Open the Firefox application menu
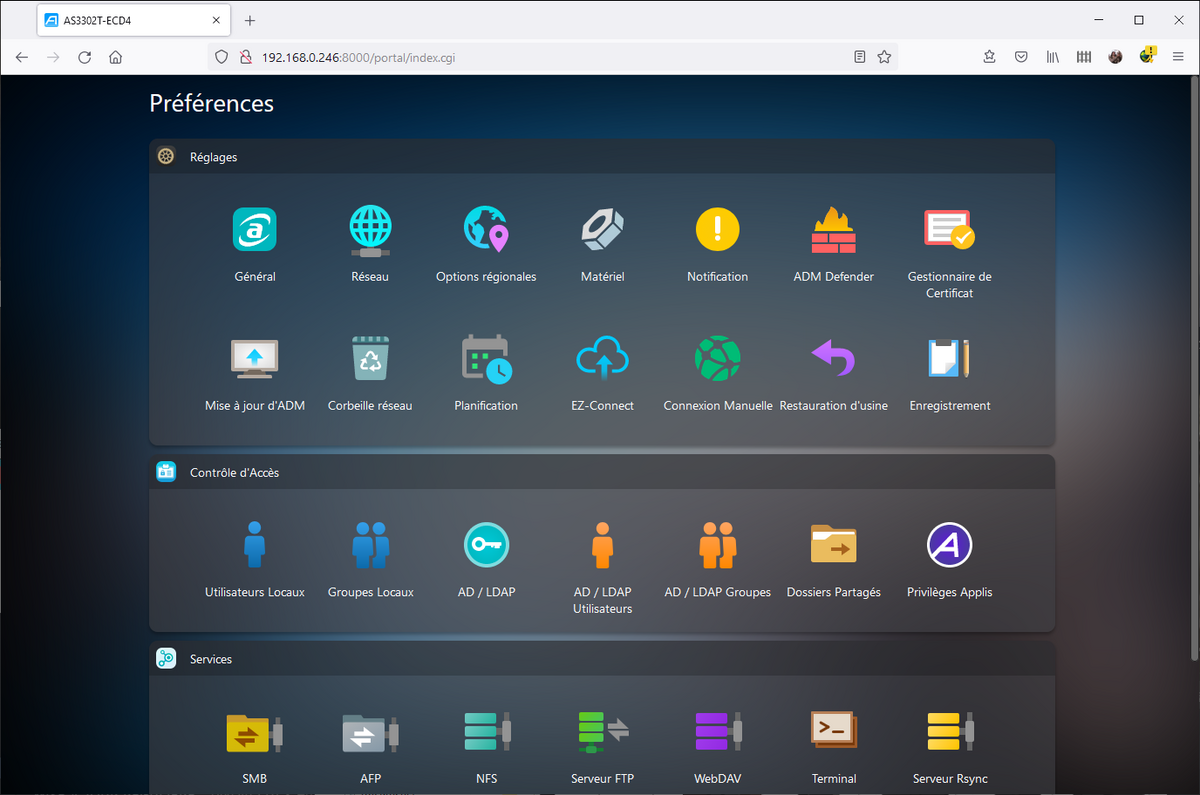Screen dimensions: 1200x795 coord(1178,57)
